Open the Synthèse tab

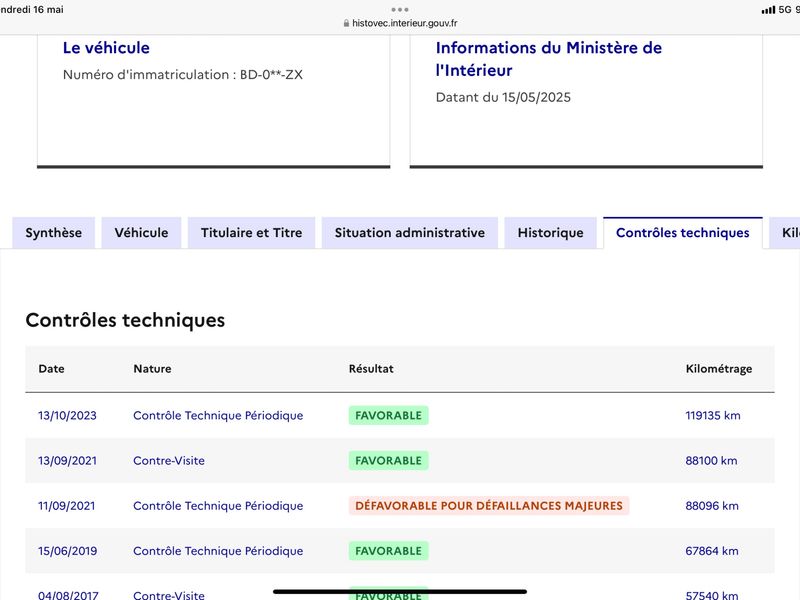coord(54,233)
